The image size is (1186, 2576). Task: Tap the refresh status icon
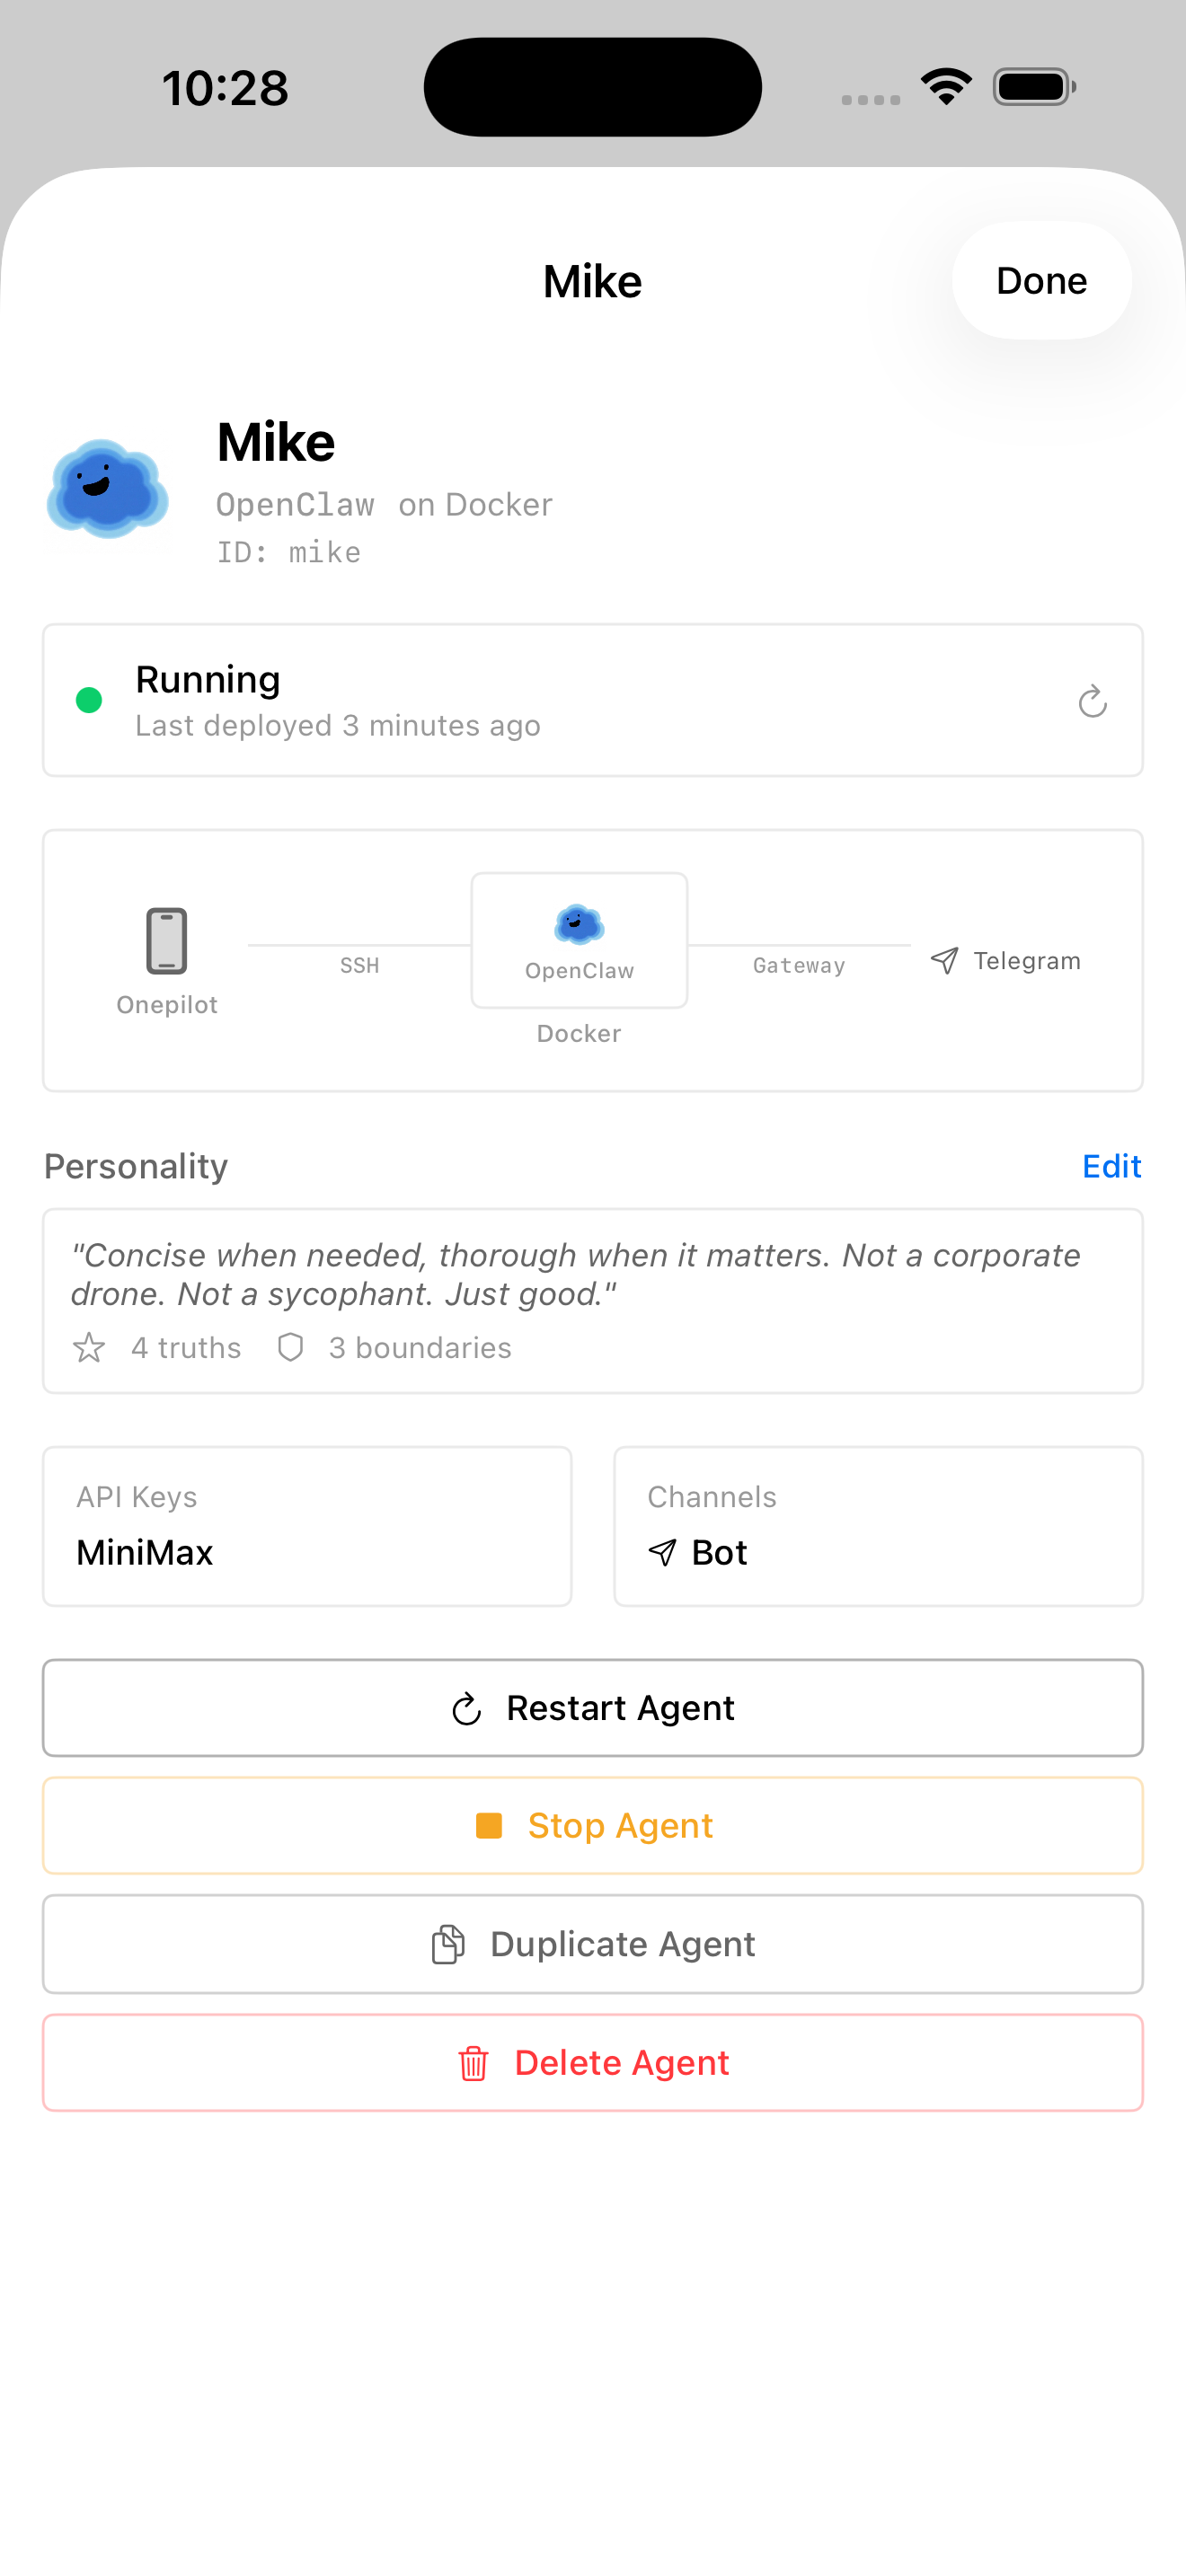tap(1092, 701)
